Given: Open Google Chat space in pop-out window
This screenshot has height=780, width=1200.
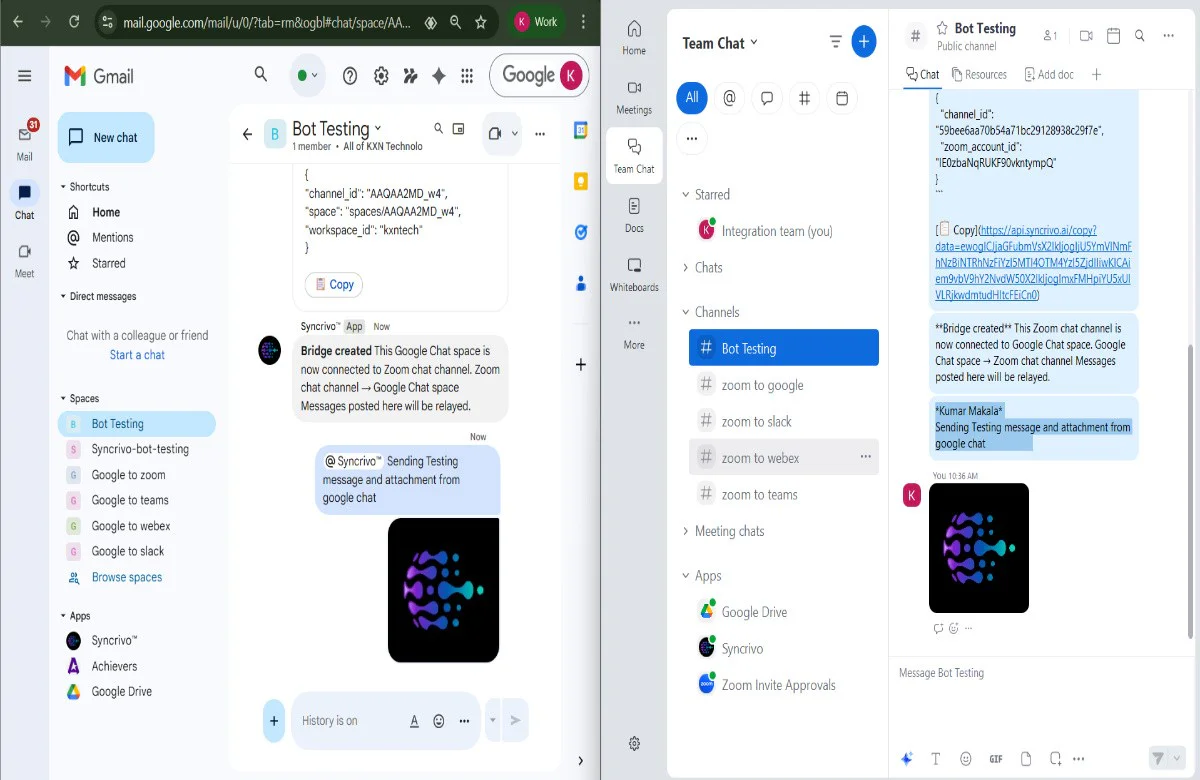Looking at the screenshot, I should coord(459,129).
